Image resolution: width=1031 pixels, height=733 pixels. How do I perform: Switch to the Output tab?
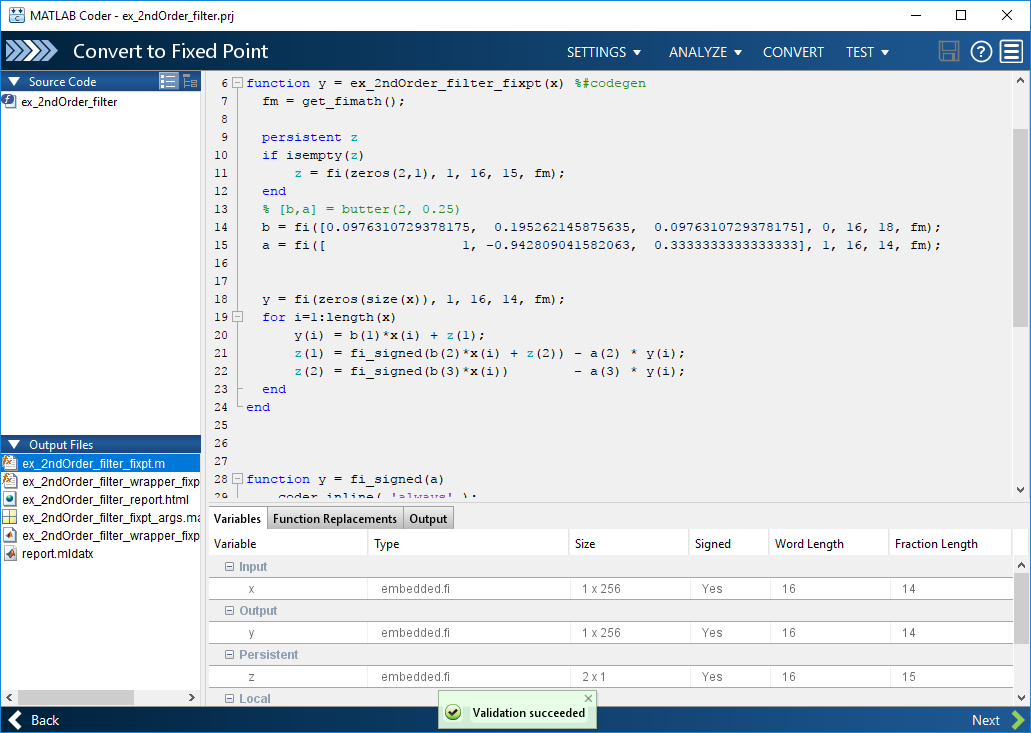pyautogui.click(x=428, y=518)
